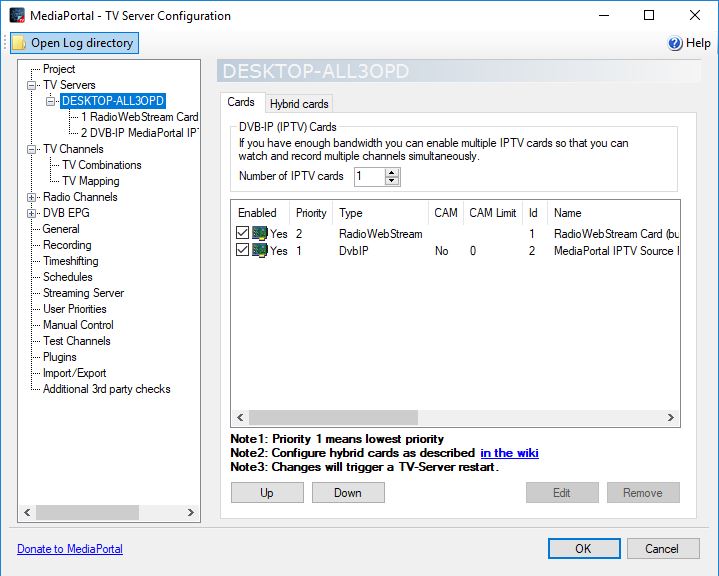Click the disabled Edit button

tap(562, 493)
